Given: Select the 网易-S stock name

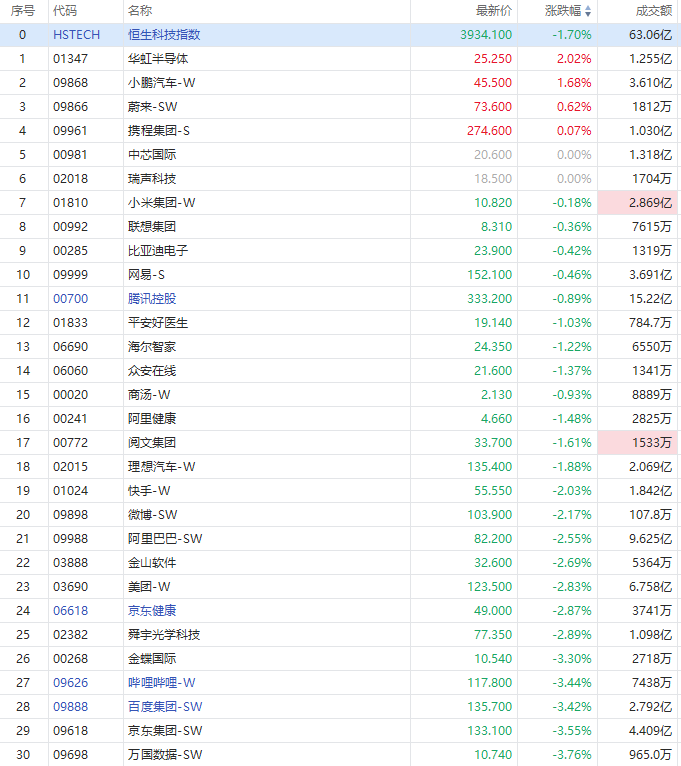Looking at the screenshot, I should (147, 275).
